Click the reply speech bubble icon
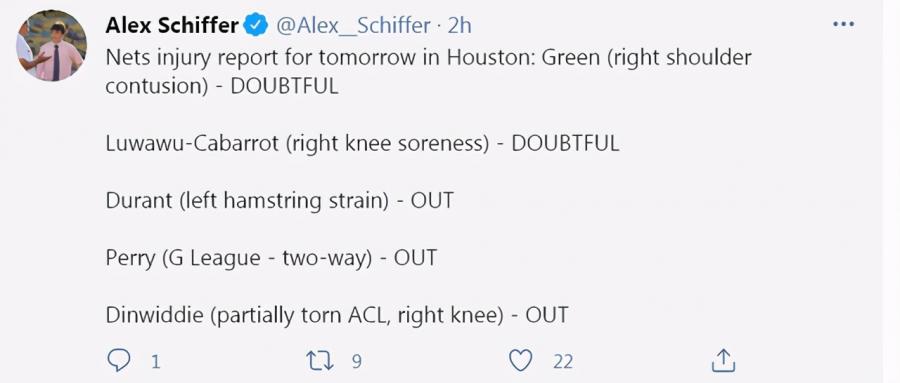 tap(119, 361)
